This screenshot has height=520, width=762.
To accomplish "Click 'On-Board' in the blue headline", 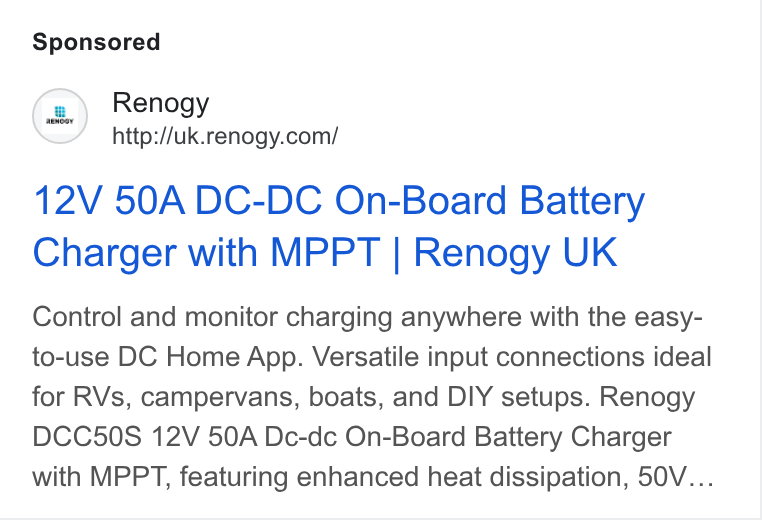I will pos(421,200).
